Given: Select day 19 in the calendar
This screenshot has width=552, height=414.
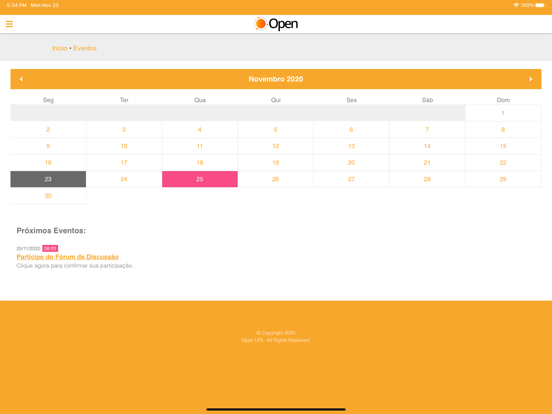Looking at the screenshot, I should click(x=276, y=163).
